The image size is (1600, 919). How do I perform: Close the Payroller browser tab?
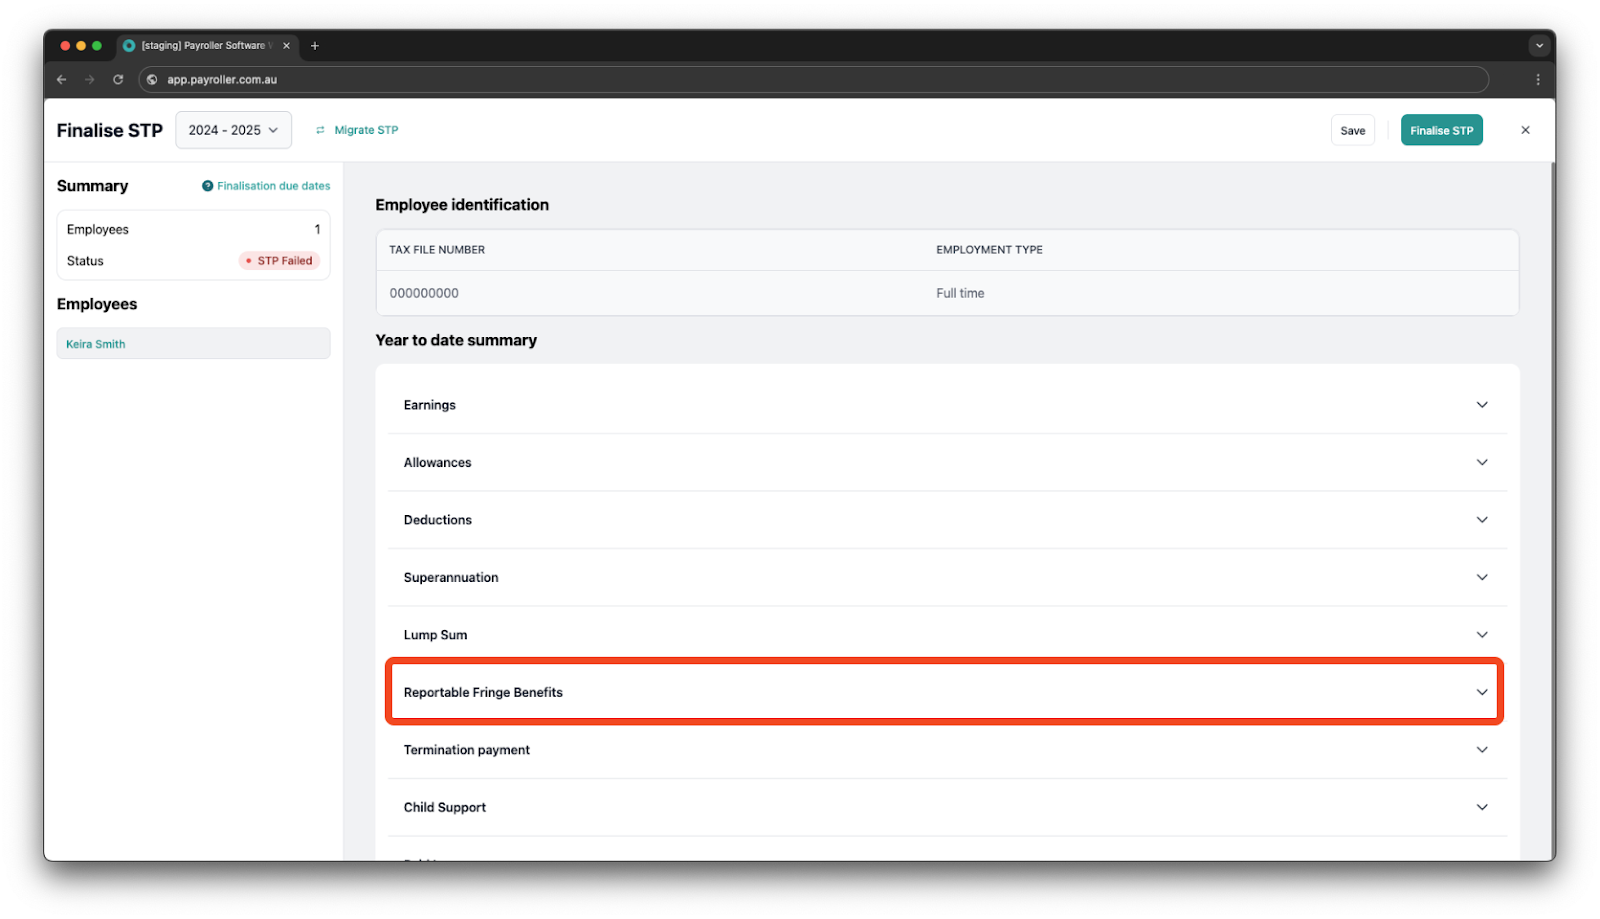286,46
